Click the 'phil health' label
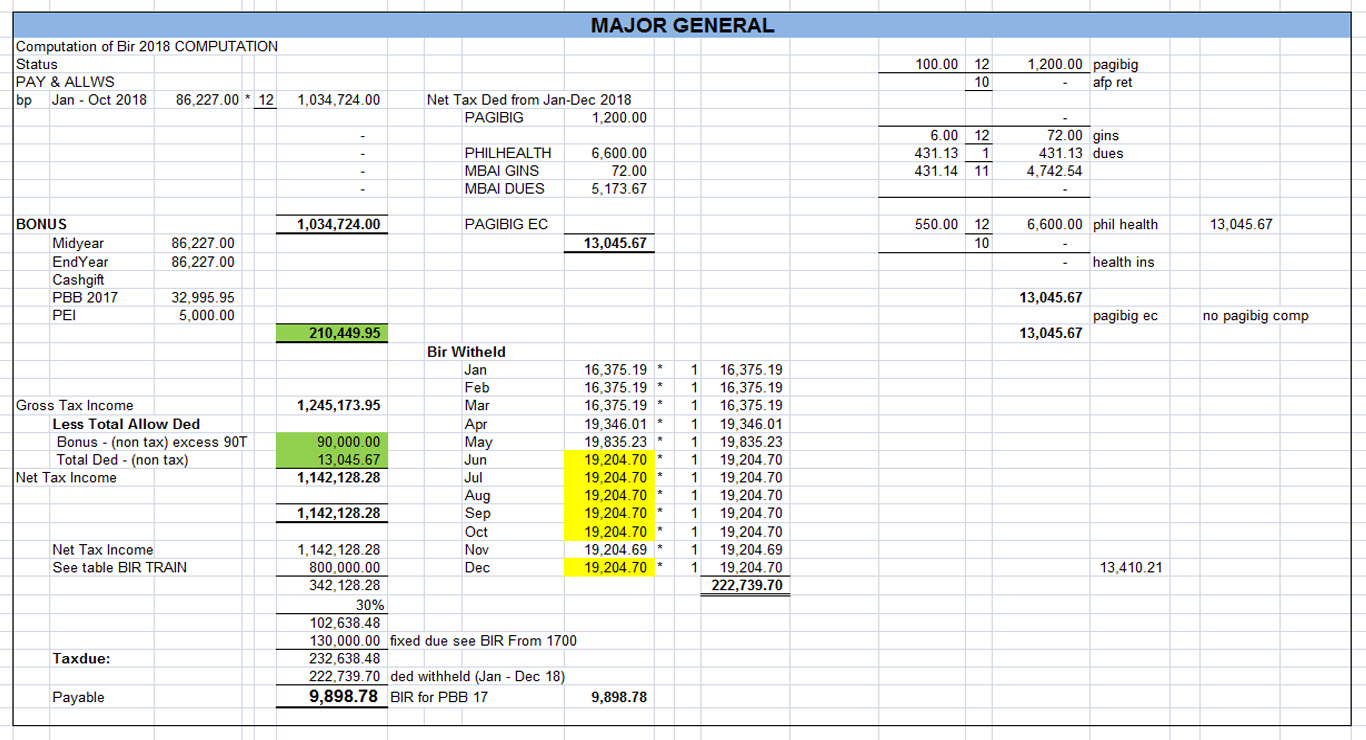 1125,225
